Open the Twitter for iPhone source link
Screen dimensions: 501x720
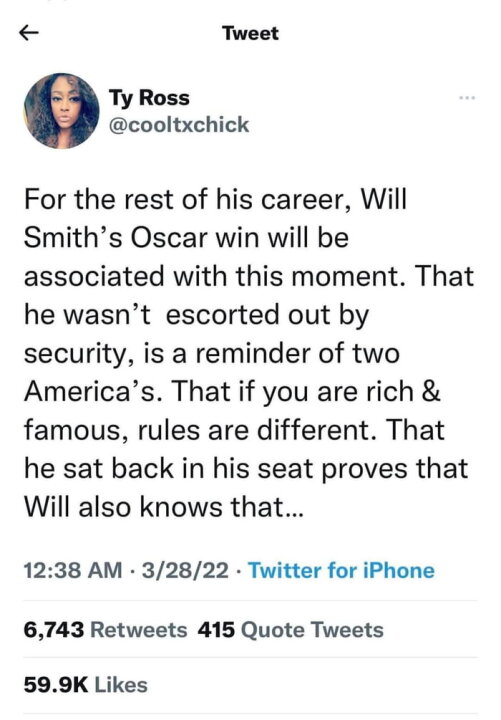(x=342, y=571)
